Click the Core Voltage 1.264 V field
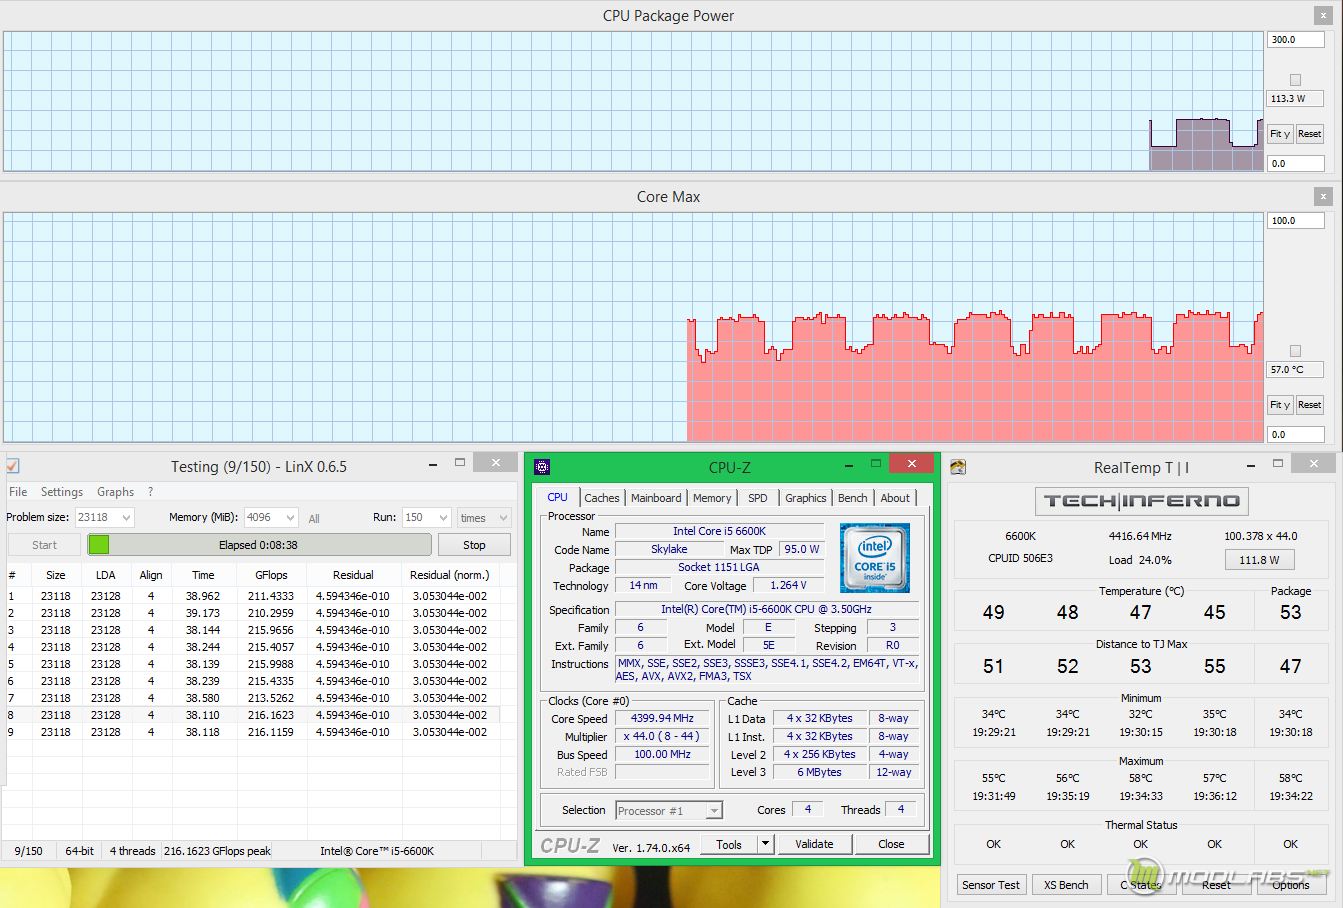This screenshot has width=1343, height=908. click(x=788, y=586)
